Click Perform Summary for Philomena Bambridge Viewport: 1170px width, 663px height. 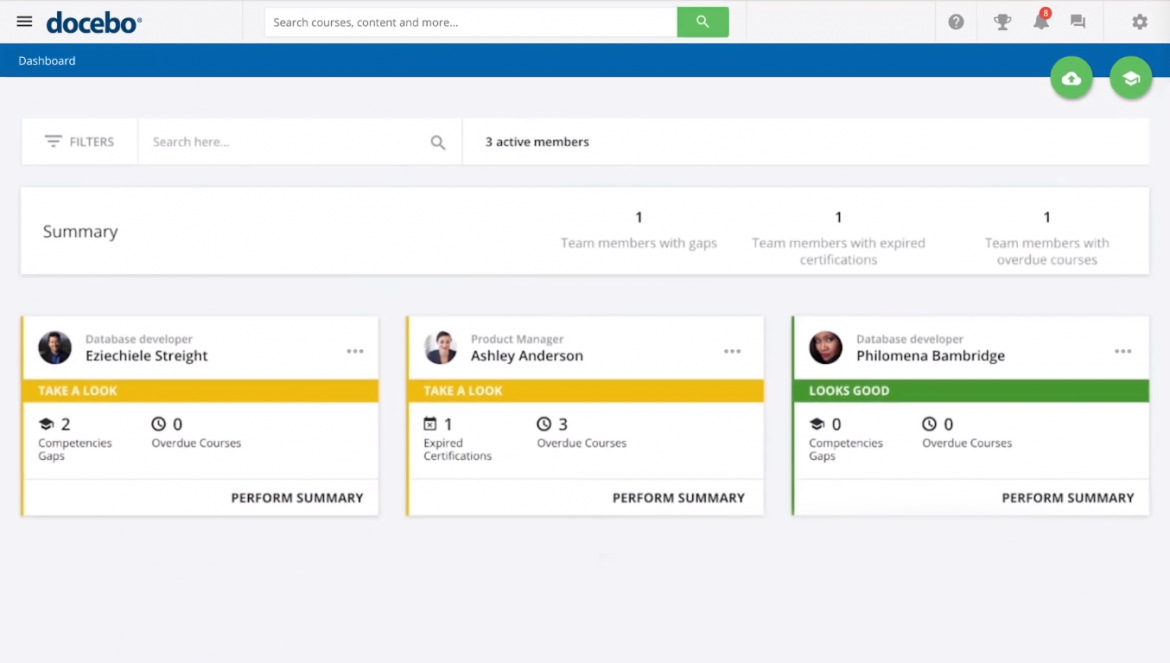1068,496
